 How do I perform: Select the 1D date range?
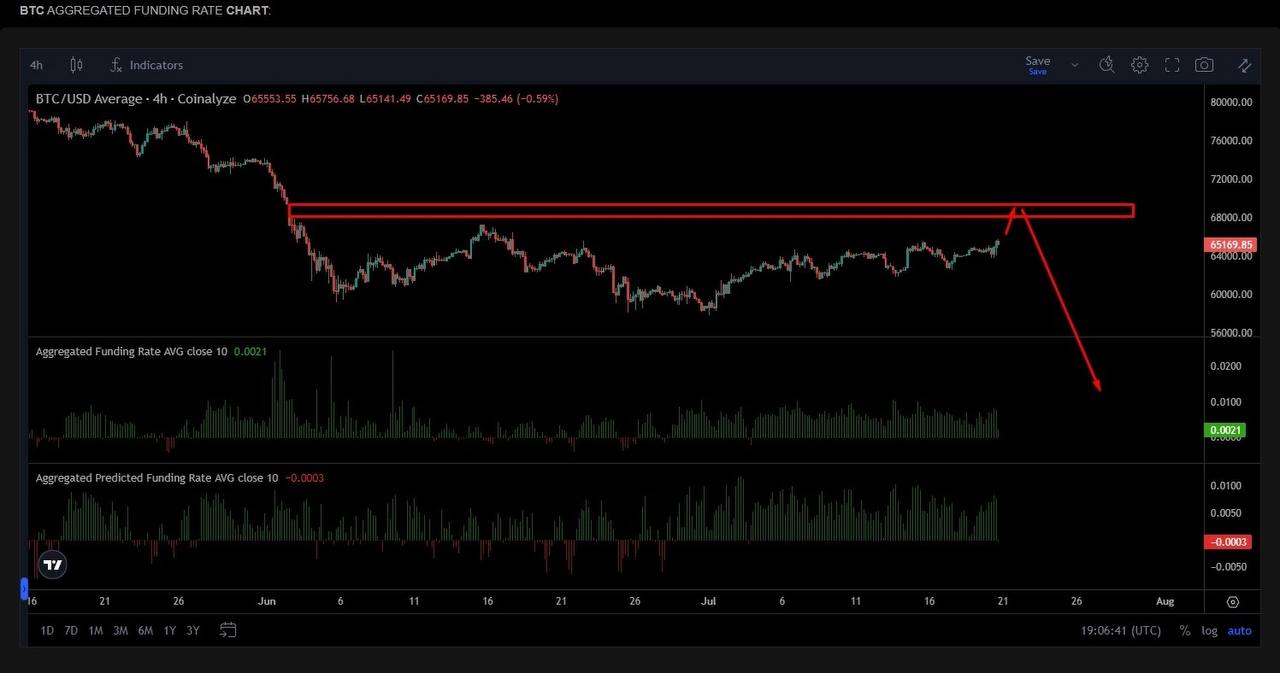[x=47, y=631]
